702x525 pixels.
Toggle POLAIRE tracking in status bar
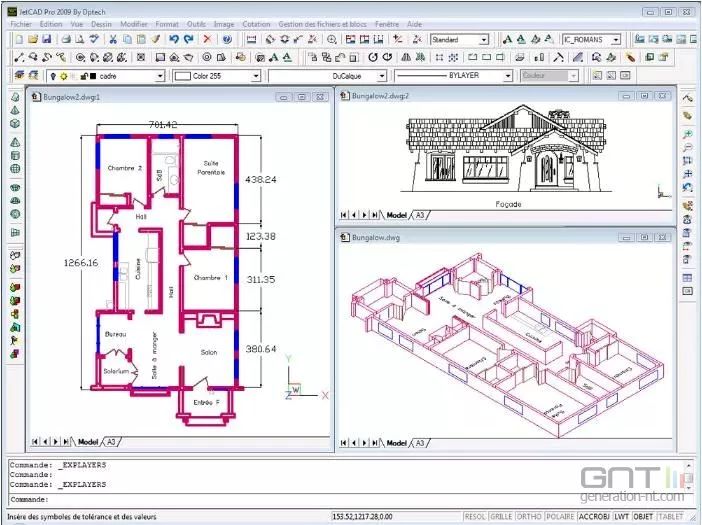click(x=560, y=517)
